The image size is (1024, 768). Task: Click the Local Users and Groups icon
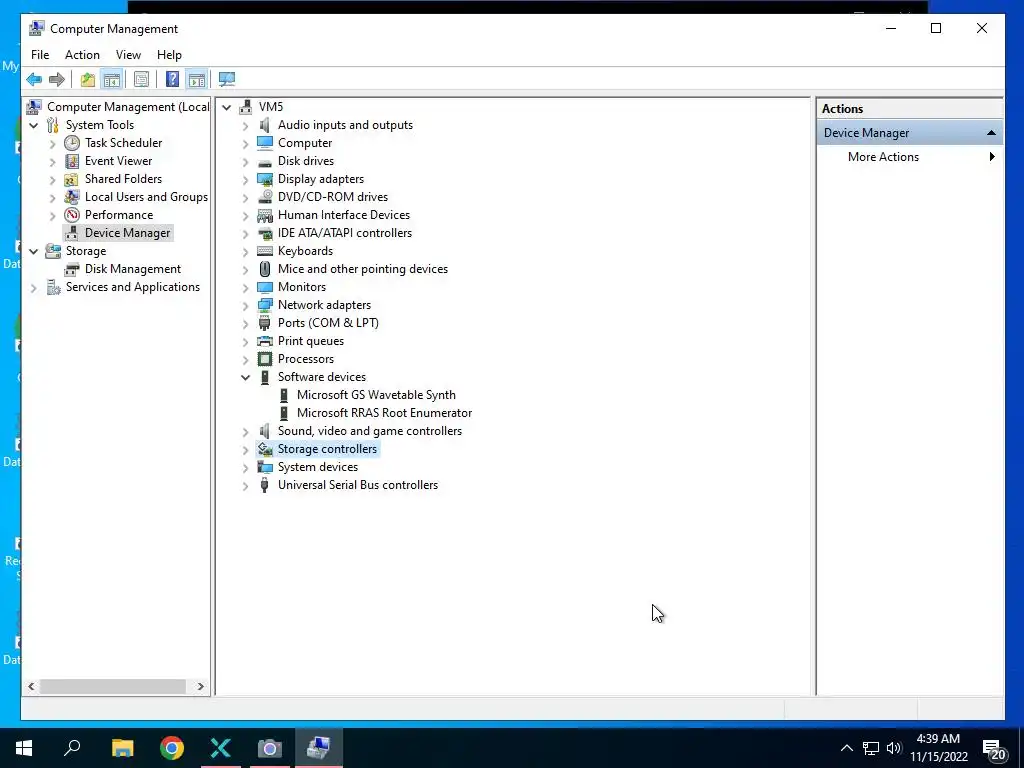pos(72,197)
